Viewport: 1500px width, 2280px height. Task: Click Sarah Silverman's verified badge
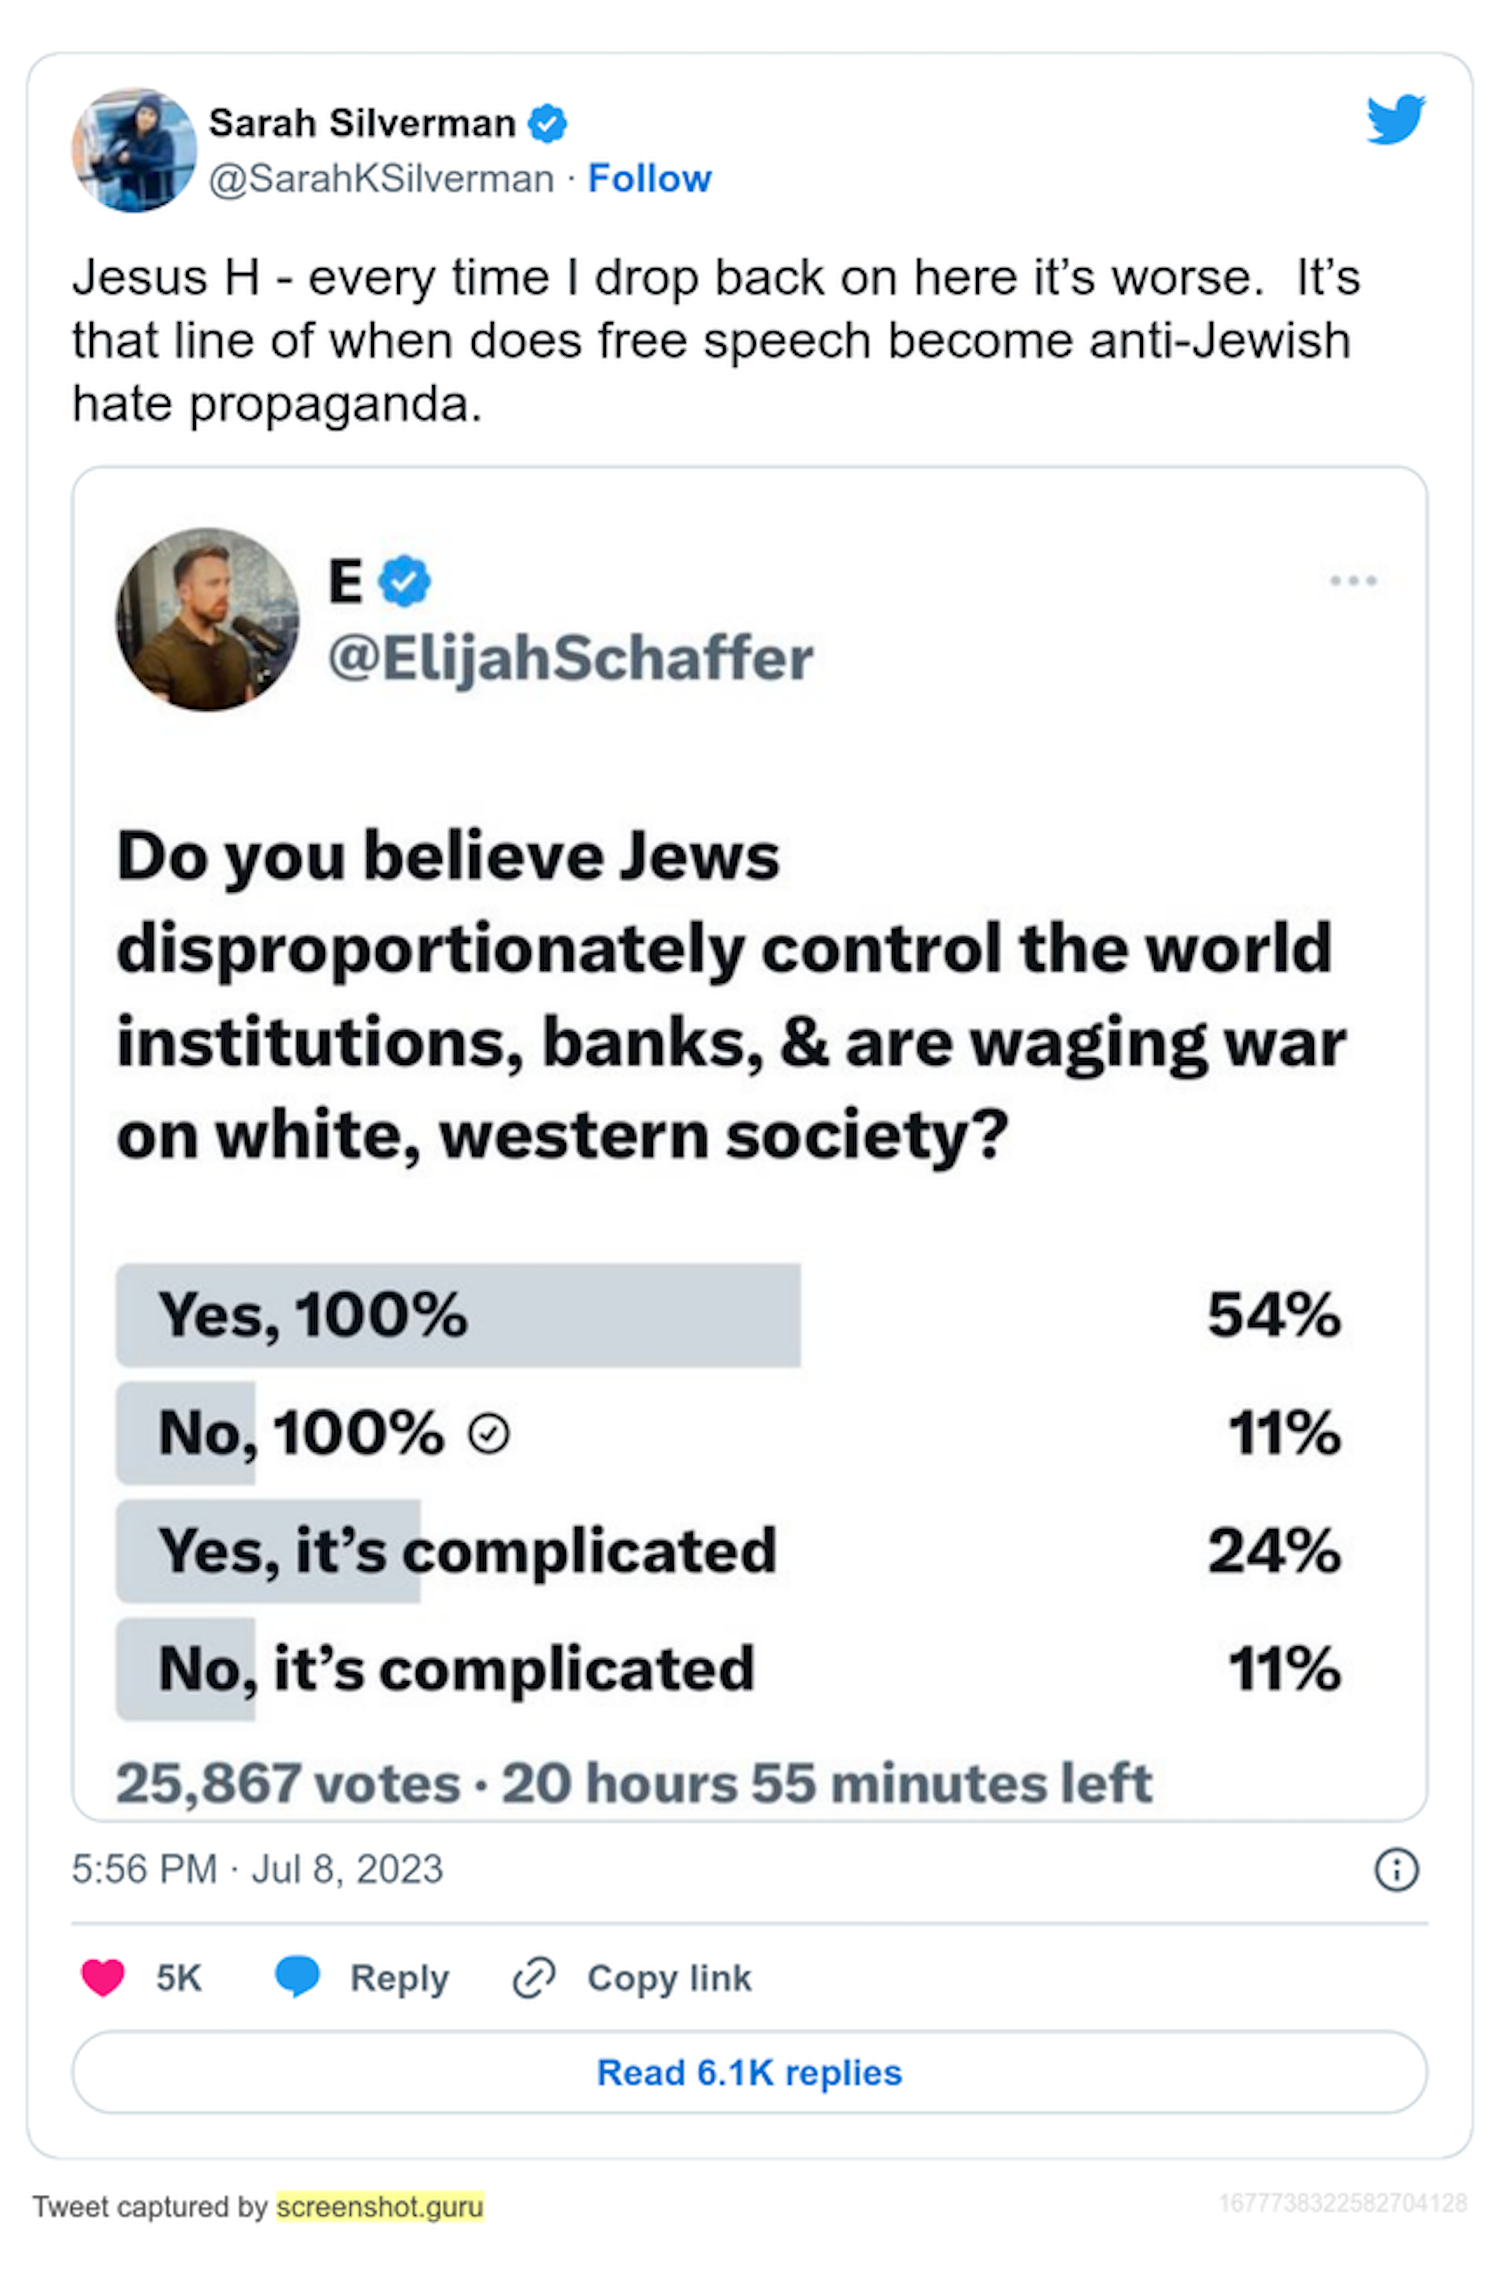547,124
